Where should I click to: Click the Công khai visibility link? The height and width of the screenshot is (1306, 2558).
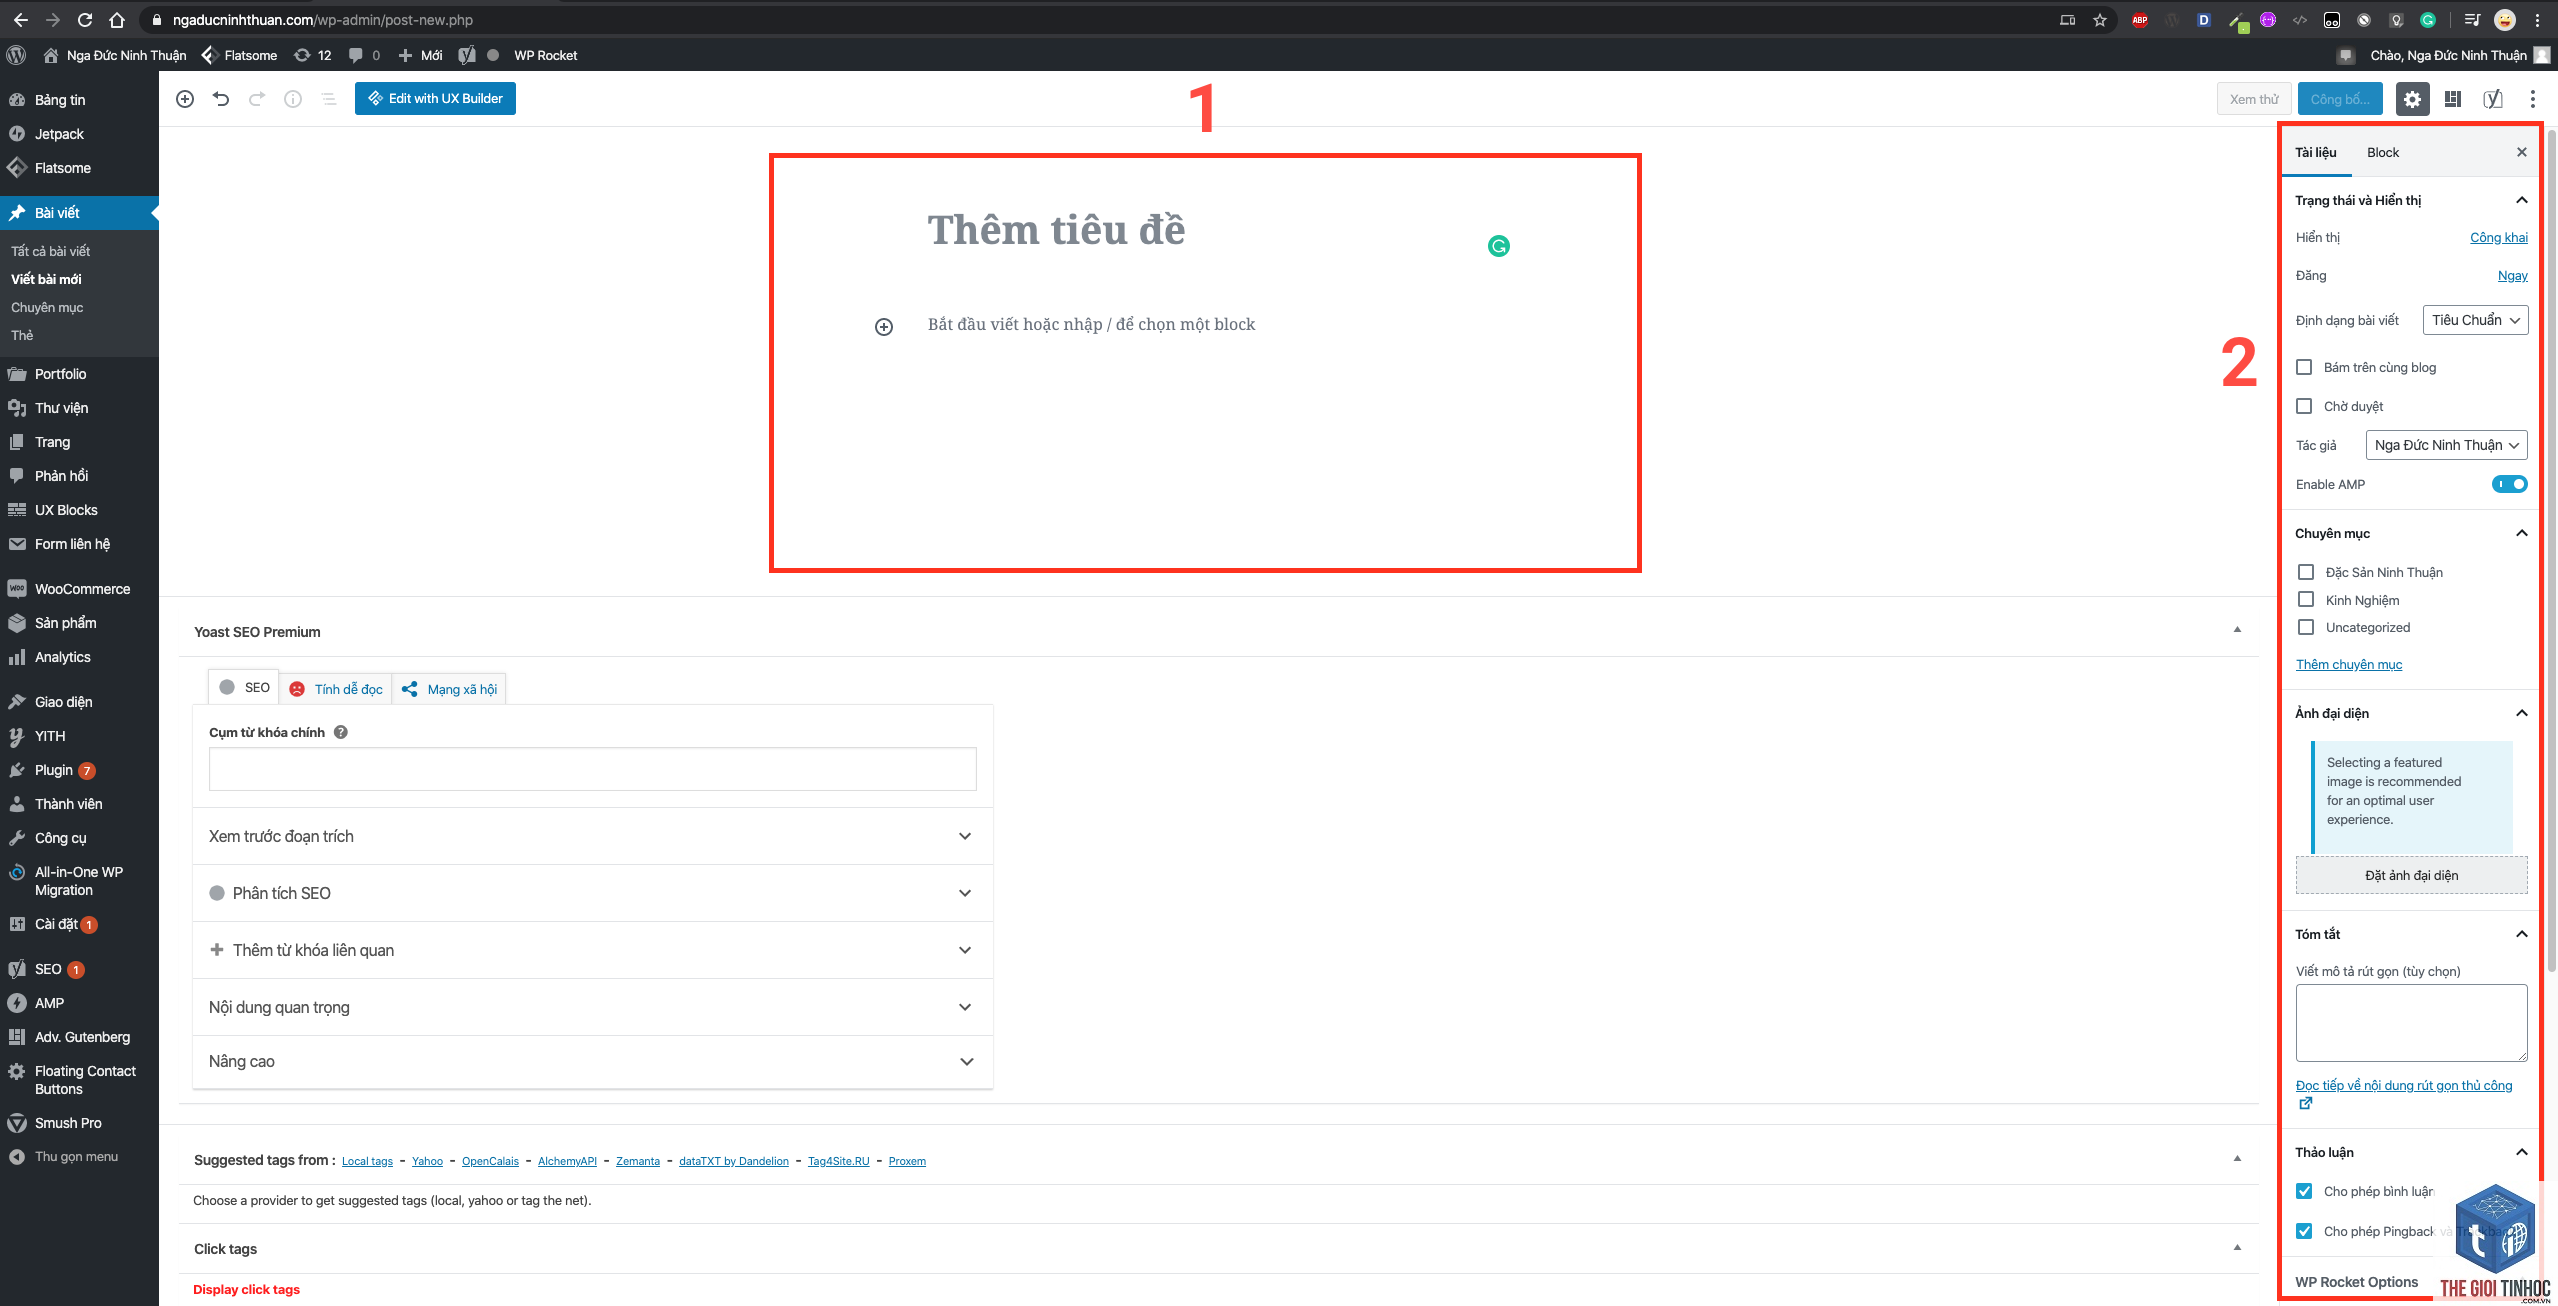click(2498, 238)
